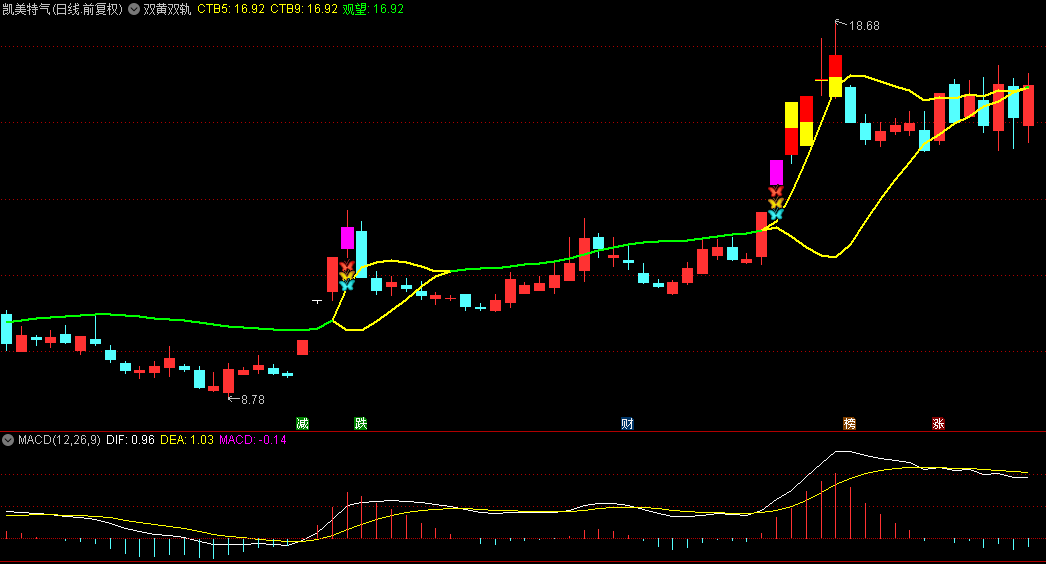Select the CTB5: 16.92 value
Image resolution: width=1046 pixels, height=564 pixels.
tap(231, 9)
